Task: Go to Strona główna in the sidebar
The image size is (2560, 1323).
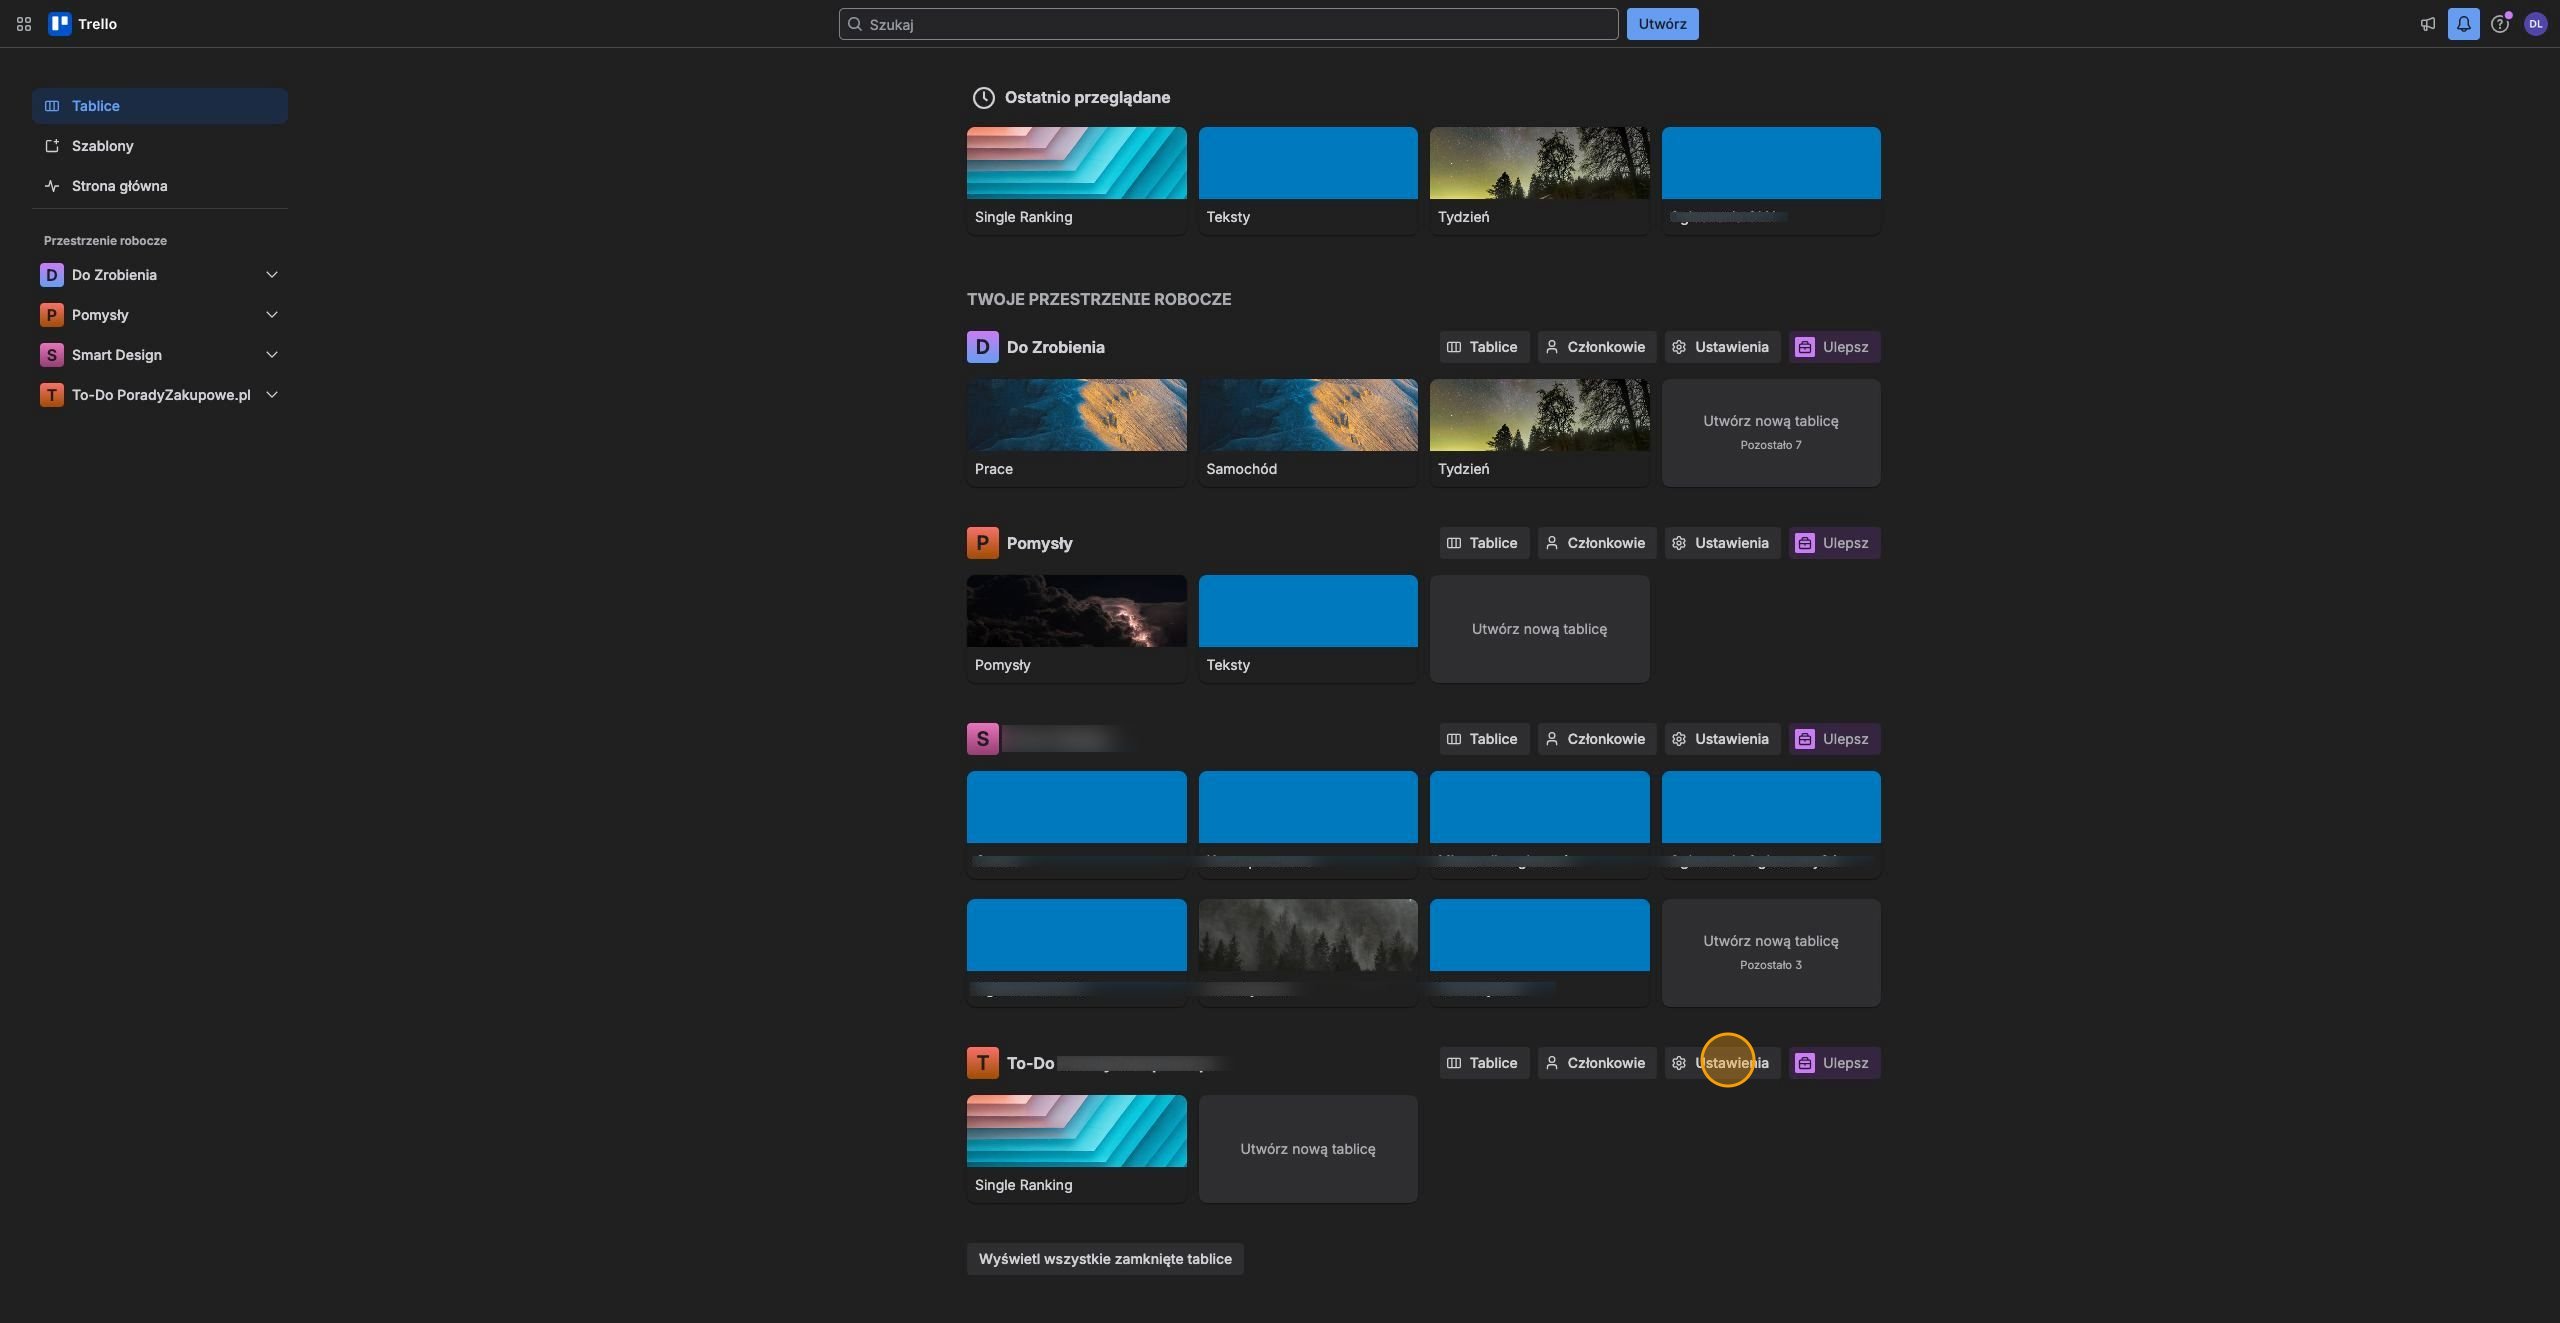Action: pos(160,186)
